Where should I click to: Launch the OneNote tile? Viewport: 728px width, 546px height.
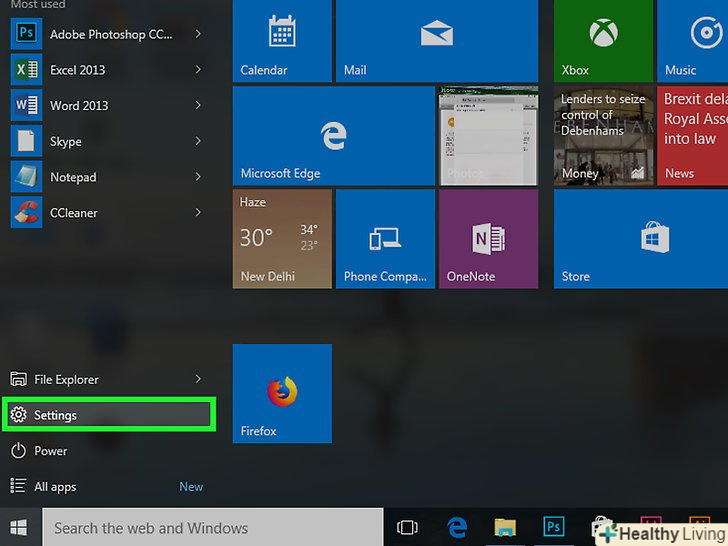pyautogui.click(x=488, y=239)
